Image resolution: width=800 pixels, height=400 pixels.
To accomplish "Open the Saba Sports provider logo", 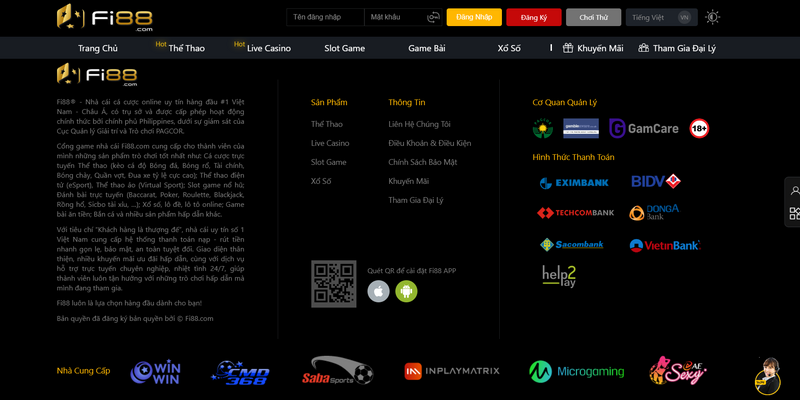I will click(337, 371).
